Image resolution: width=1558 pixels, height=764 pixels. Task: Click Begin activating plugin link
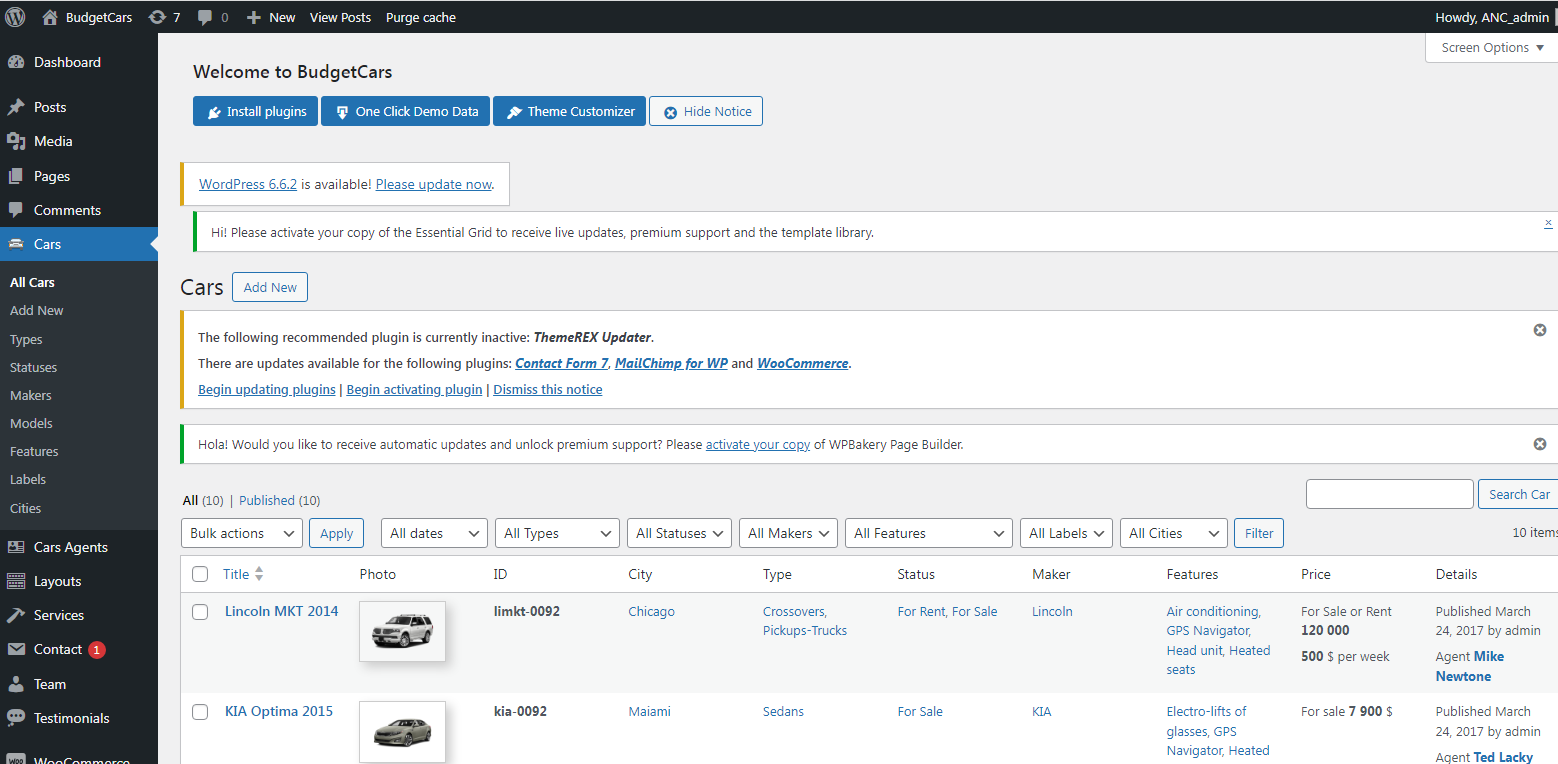414,389
